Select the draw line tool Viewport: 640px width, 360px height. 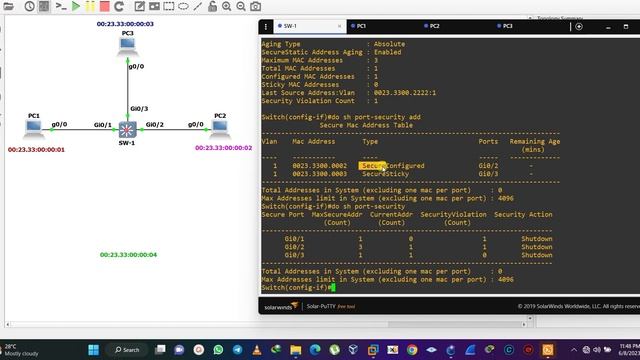tap(198, 6)
